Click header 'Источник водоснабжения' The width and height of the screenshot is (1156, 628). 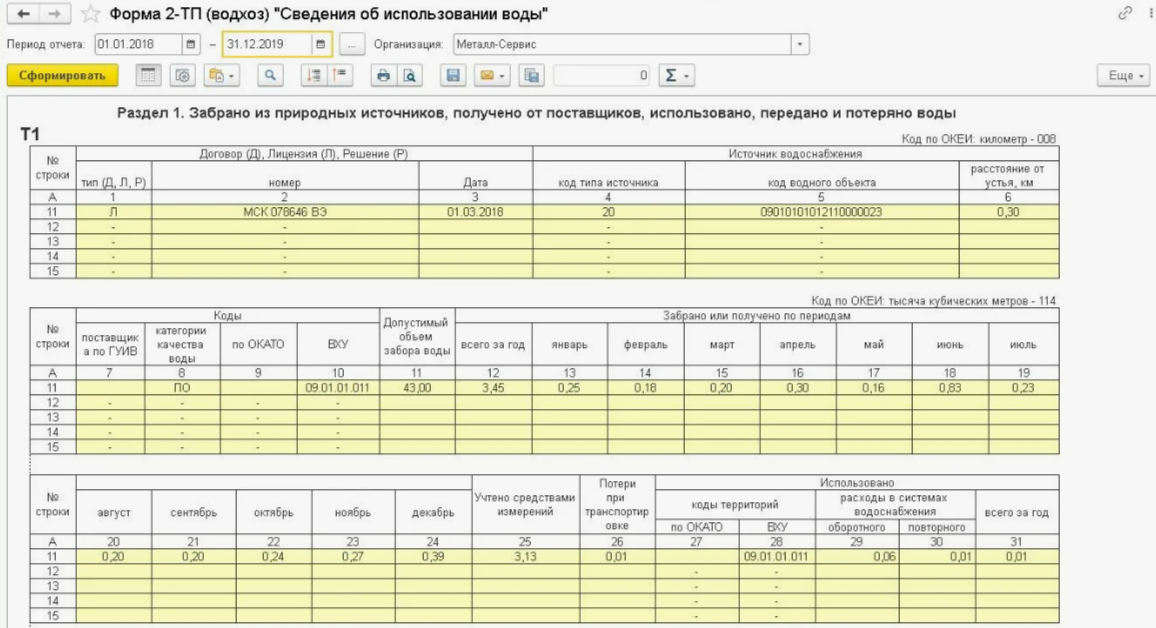(x=795, y=154)
